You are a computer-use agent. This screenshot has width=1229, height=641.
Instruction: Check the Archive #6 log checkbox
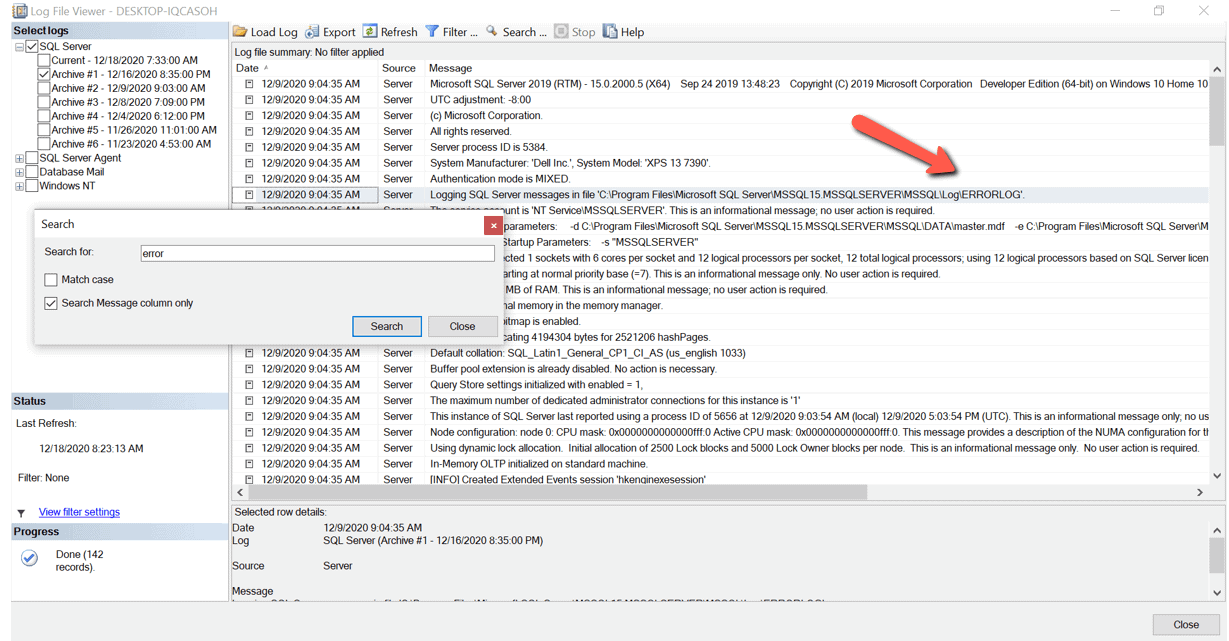[44, 144]
